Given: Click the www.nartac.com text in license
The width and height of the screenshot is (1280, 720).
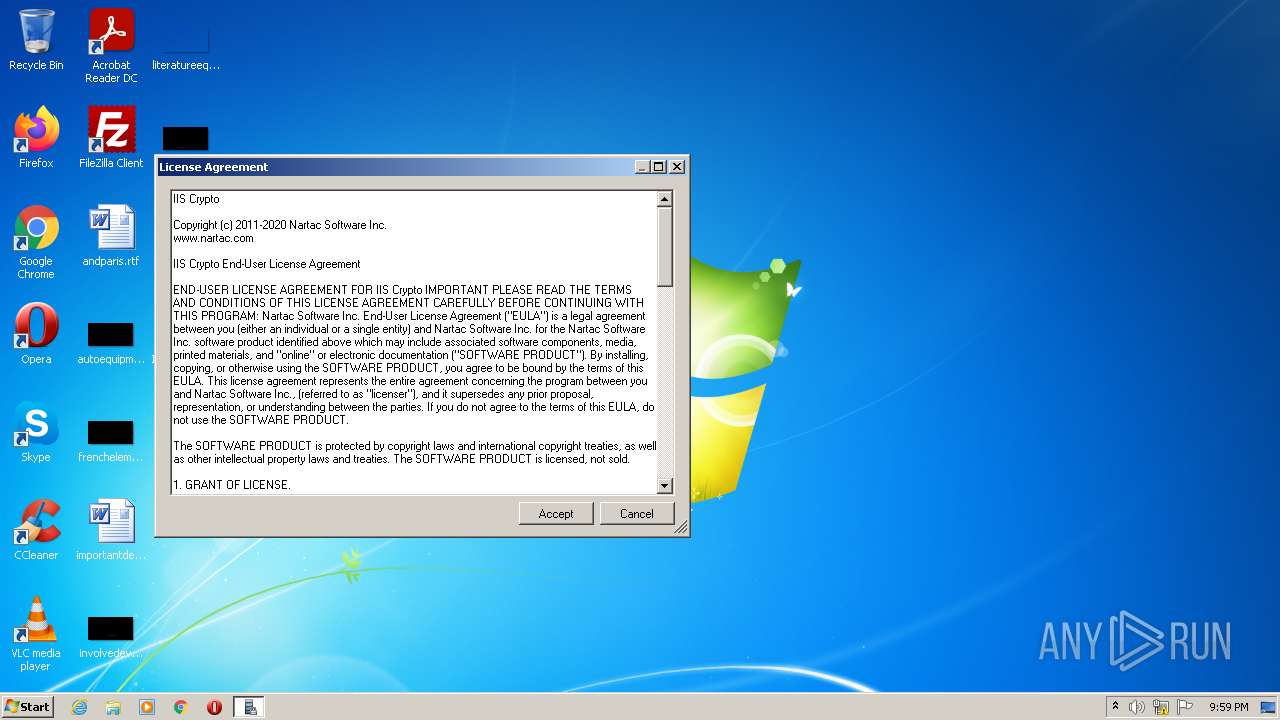Looking at the screenshot, I should click(x=213, y=238).
